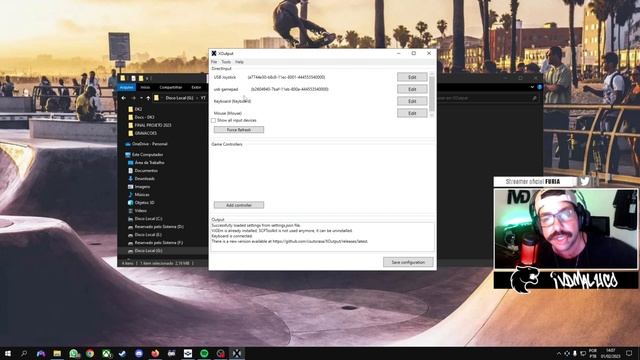Click the XOutput title bar logo icon
640x360 pixels.
[x=213, y=53]
